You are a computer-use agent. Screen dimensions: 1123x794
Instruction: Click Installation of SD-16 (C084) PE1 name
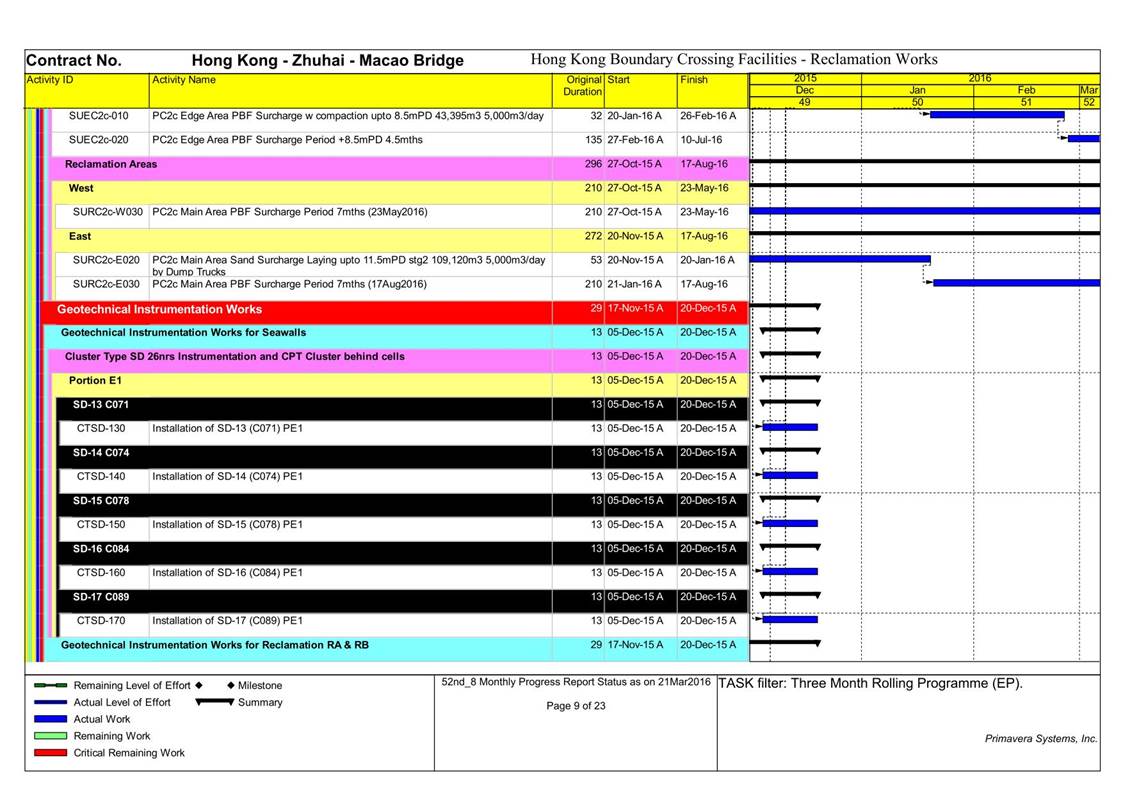pos(228,573)
